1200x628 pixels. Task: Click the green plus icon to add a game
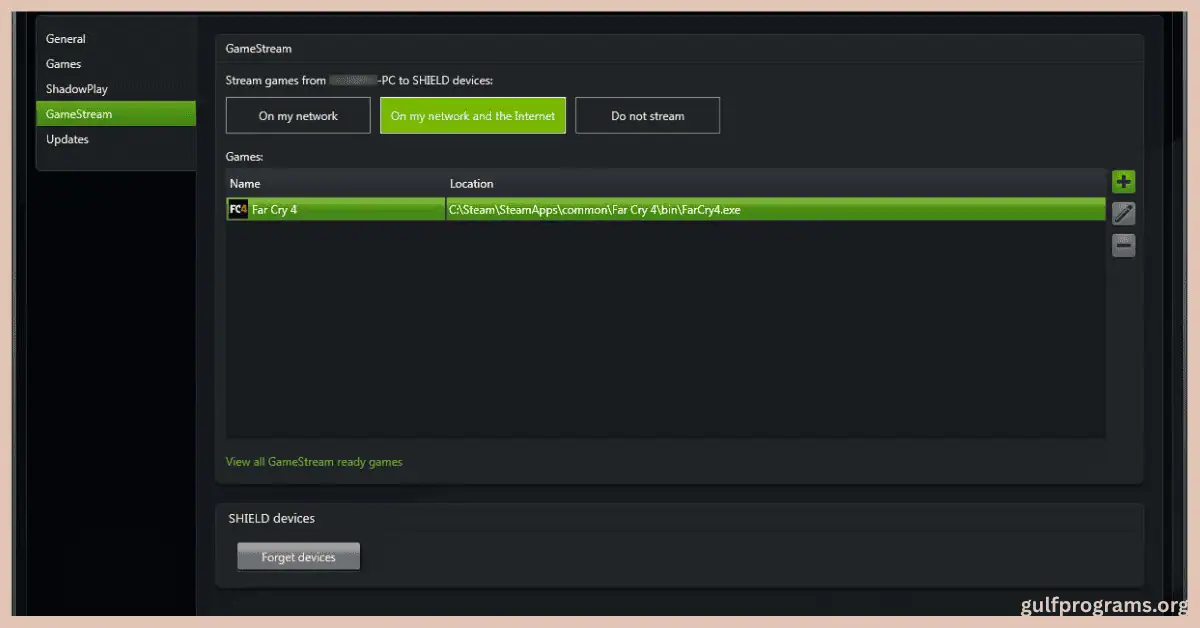pos(1123,182)
